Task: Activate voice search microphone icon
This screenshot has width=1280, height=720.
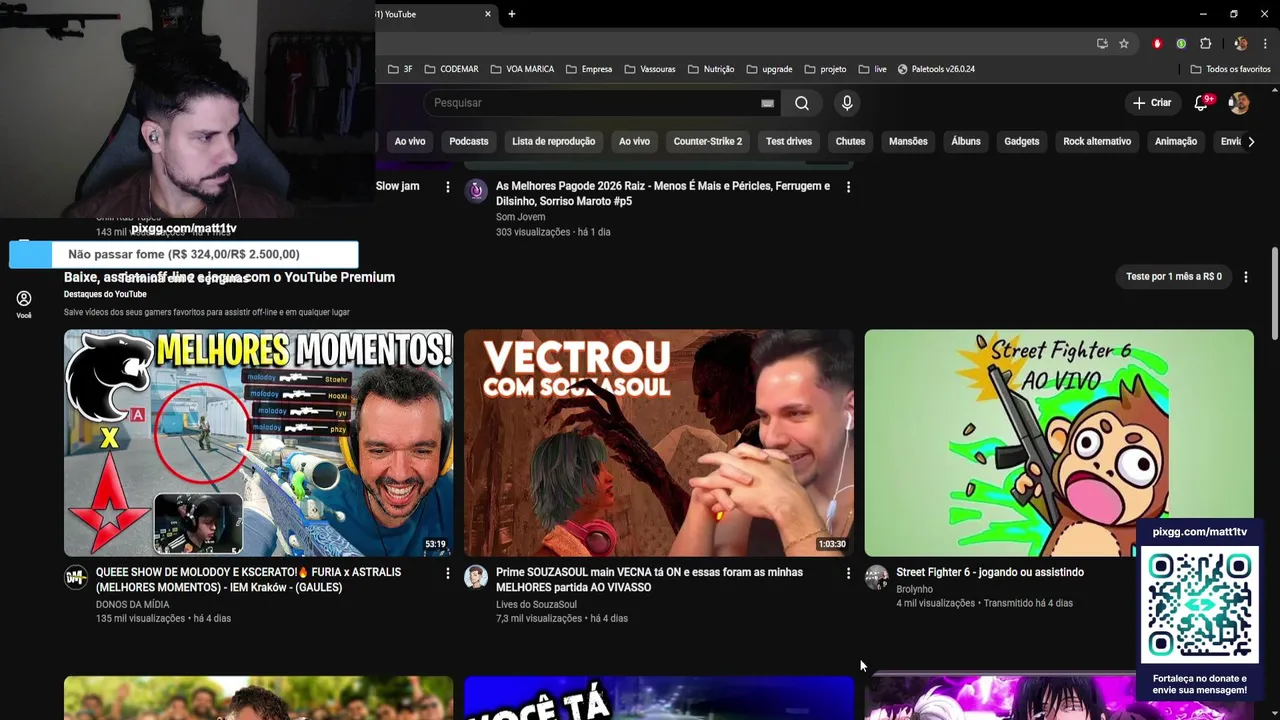Action: tap(847, 103)
